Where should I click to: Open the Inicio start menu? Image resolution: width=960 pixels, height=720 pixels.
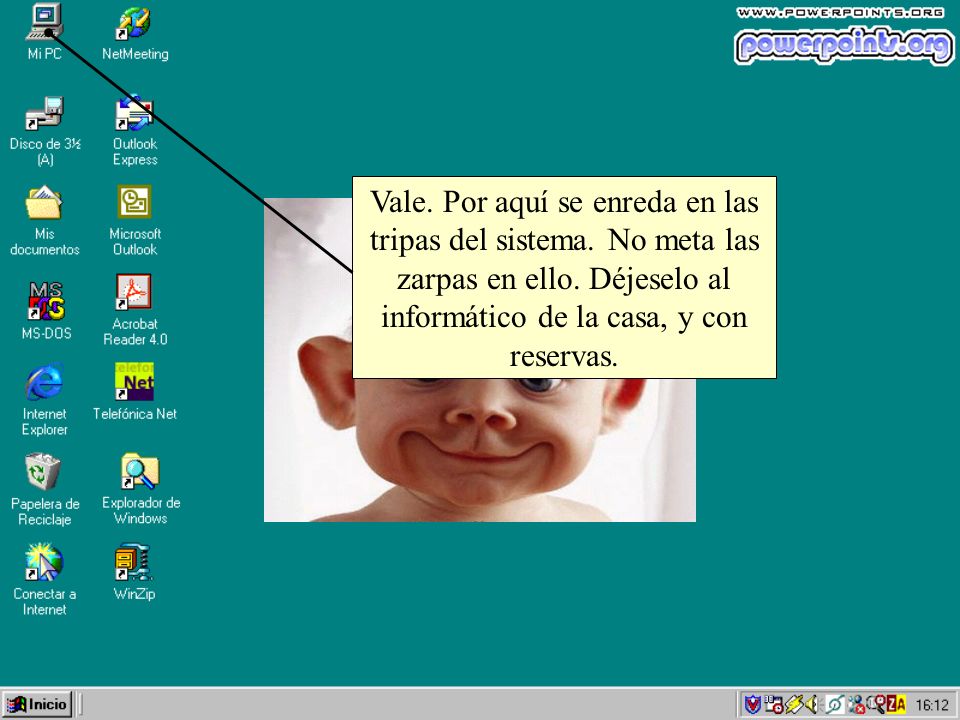click(37, 704)
